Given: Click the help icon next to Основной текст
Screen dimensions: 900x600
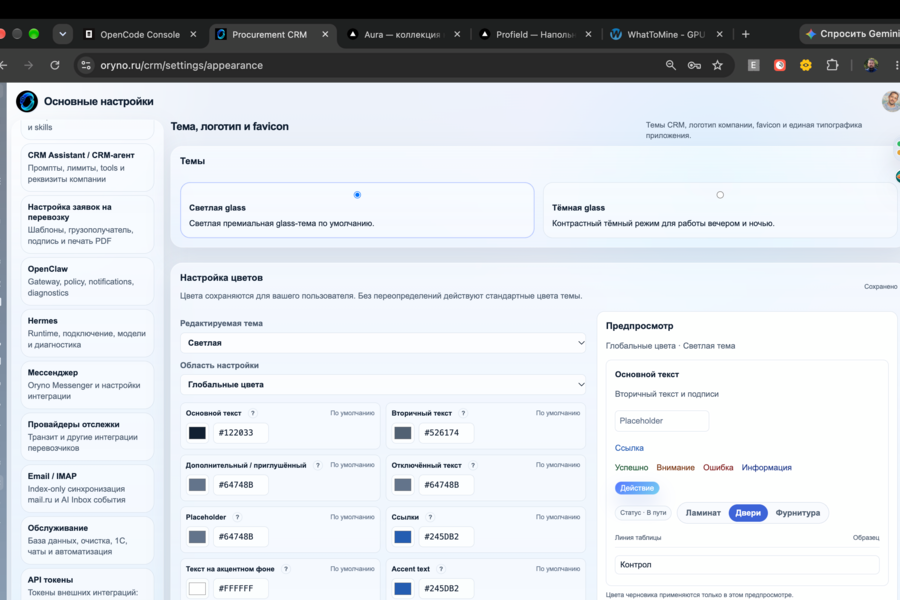Looking at the screenshot, I should 253,413.
